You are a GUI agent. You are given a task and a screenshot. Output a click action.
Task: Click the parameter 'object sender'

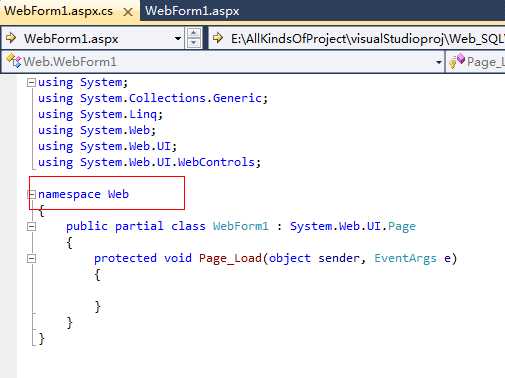(x=314, y=258)
